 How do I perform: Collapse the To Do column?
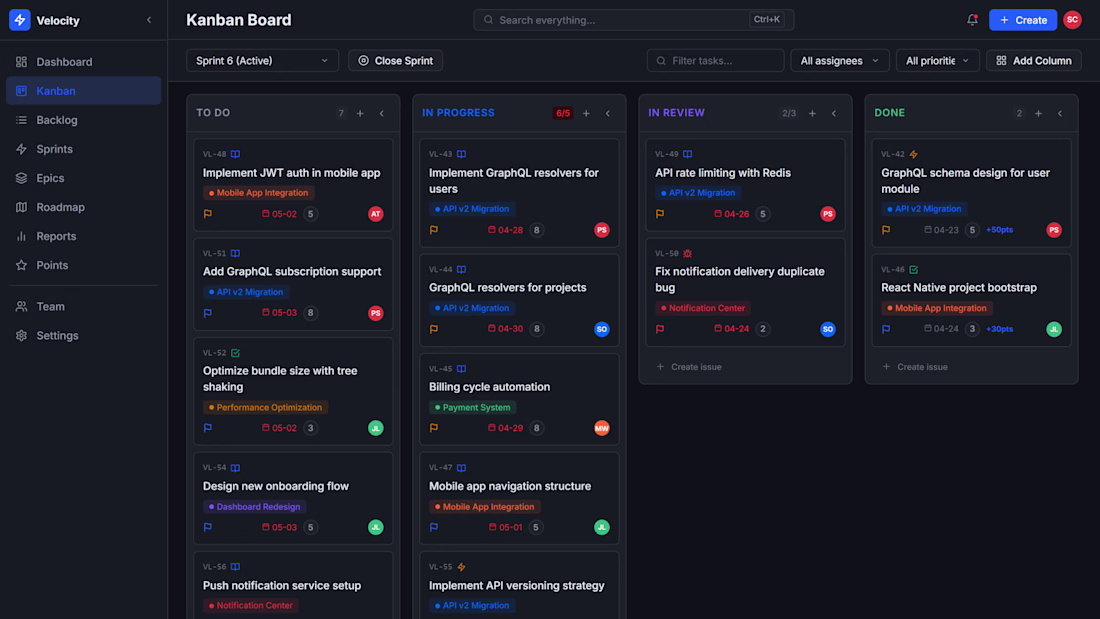[382, 113]
